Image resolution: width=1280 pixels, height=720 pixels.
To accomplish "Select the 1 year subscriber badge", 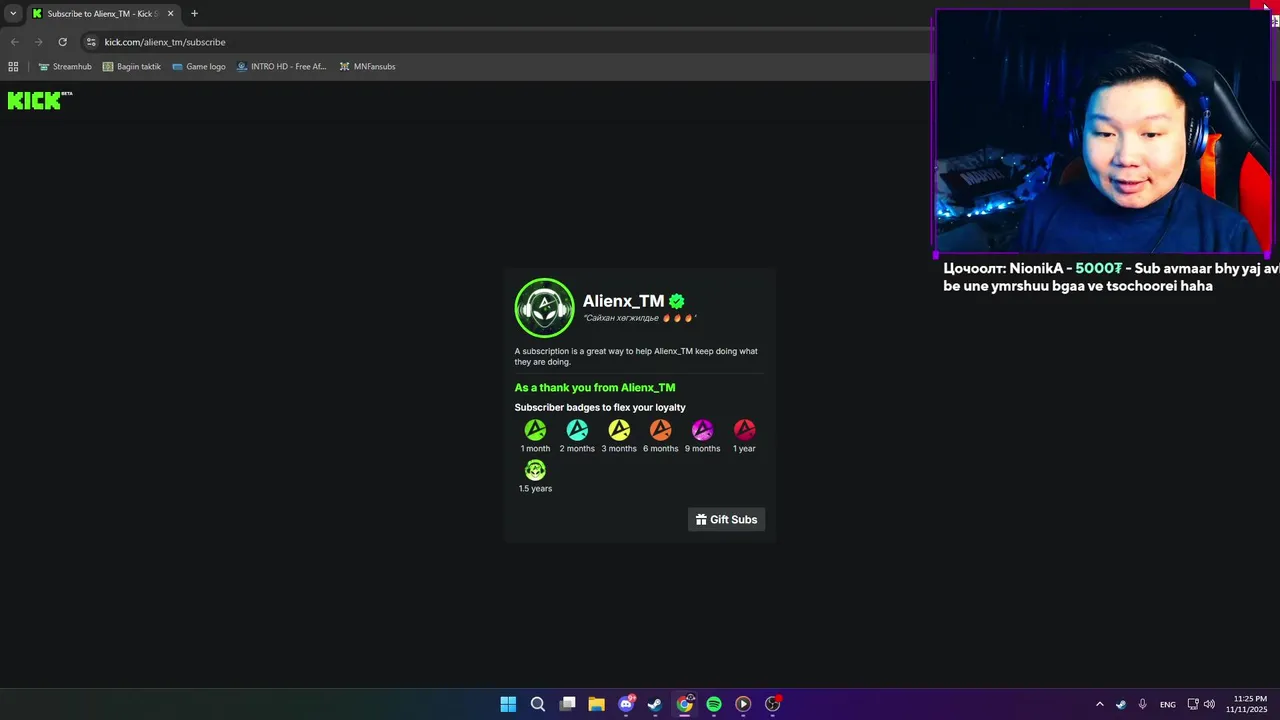I will [744, 430].
